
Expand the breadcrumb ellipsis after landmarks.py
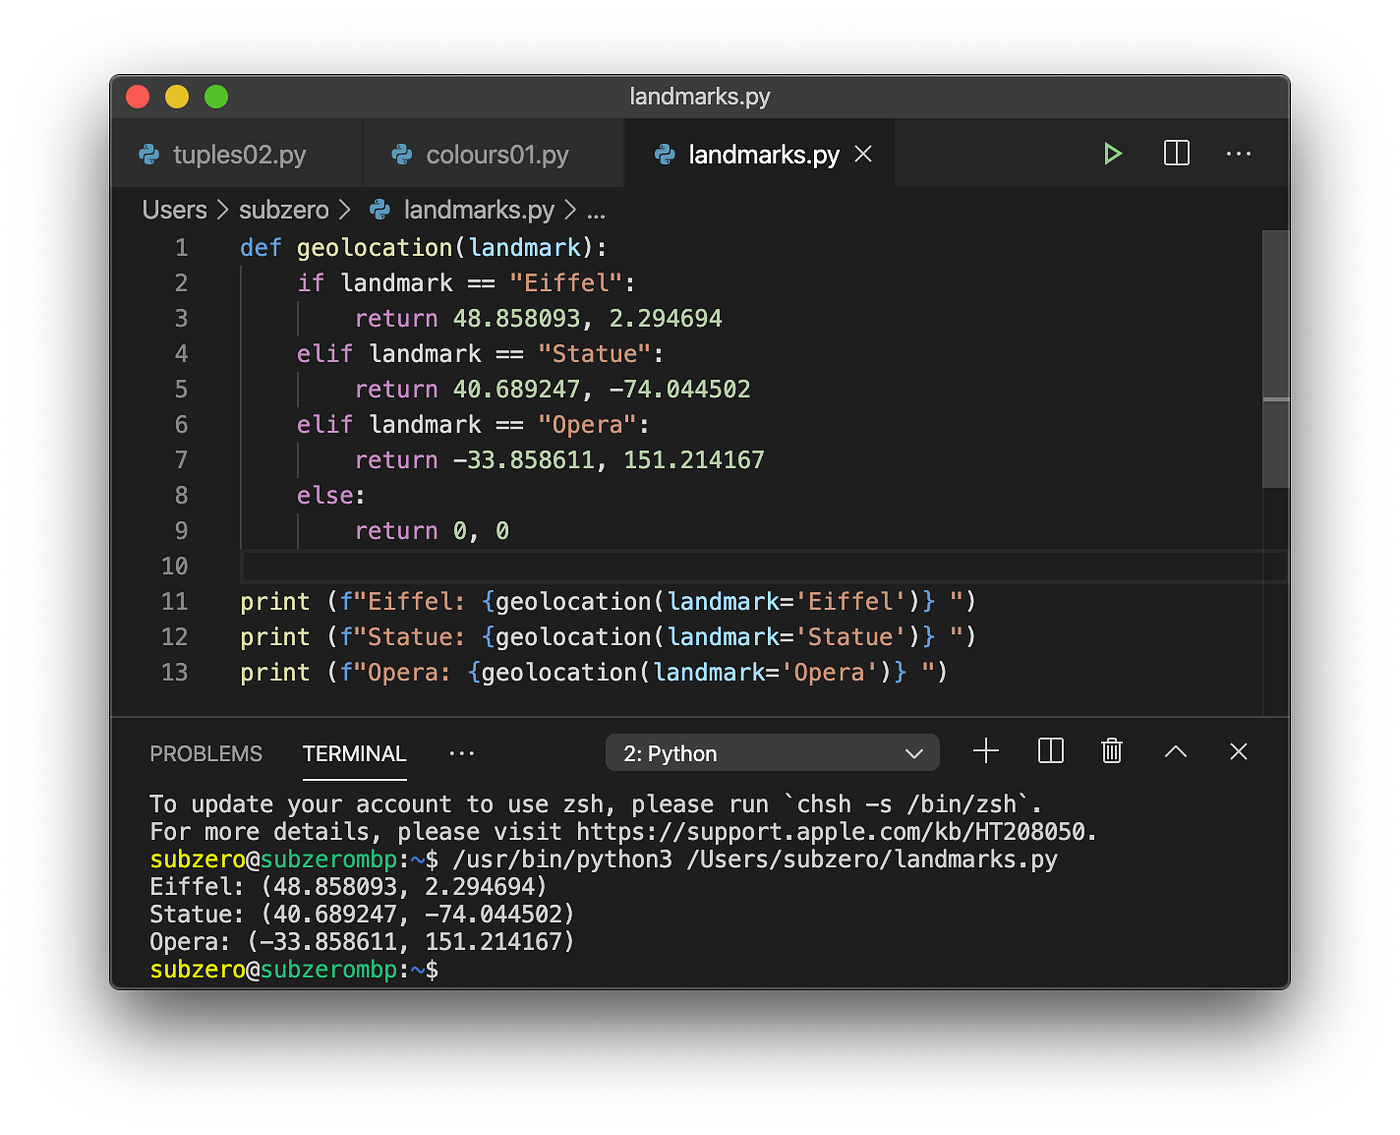596,210
